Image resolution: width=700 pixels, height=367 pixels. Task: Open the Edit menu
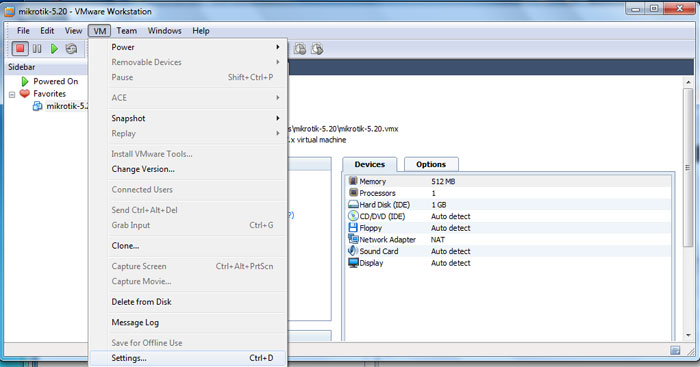click(x=47, y=31)
